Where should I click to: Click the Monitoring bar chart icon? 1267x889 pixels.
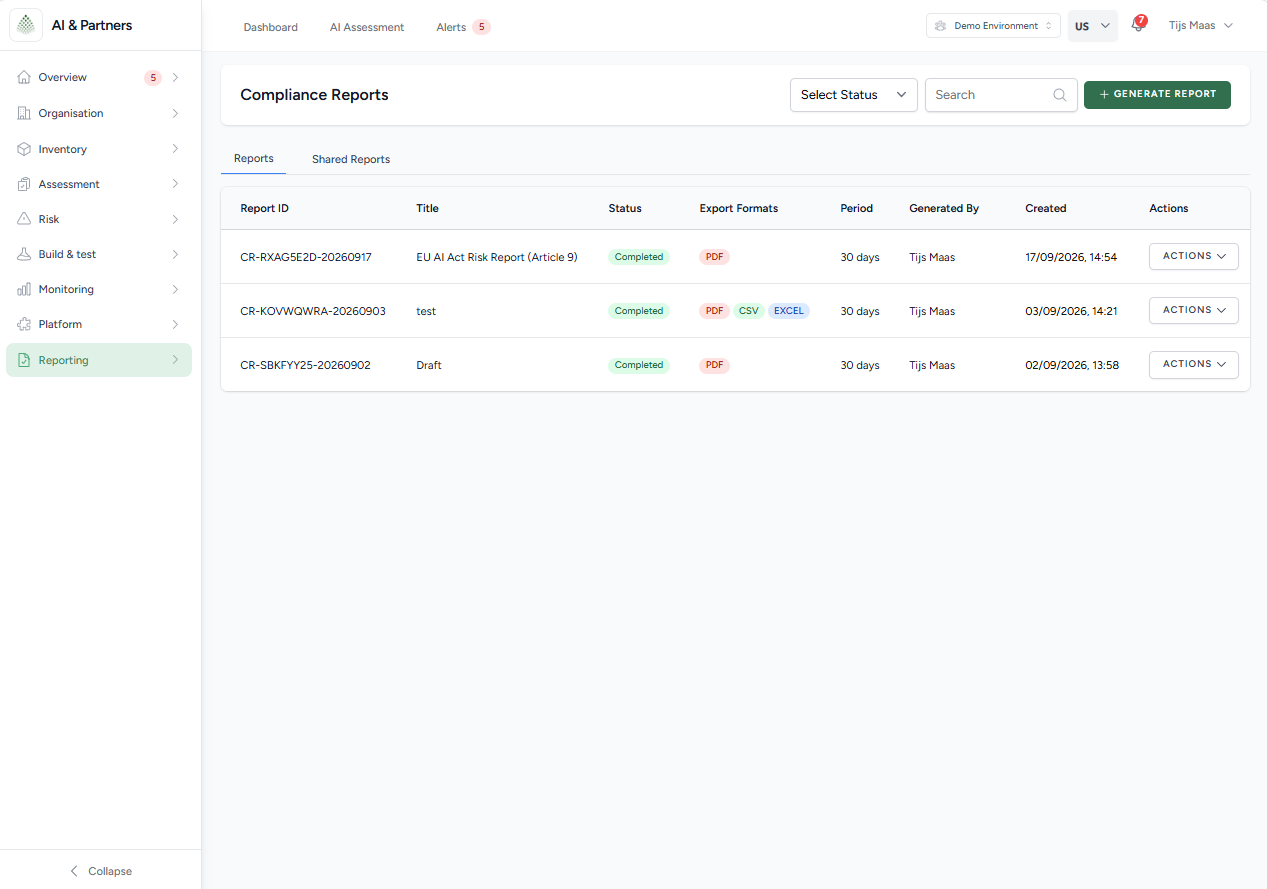click(x=24, y=289)
